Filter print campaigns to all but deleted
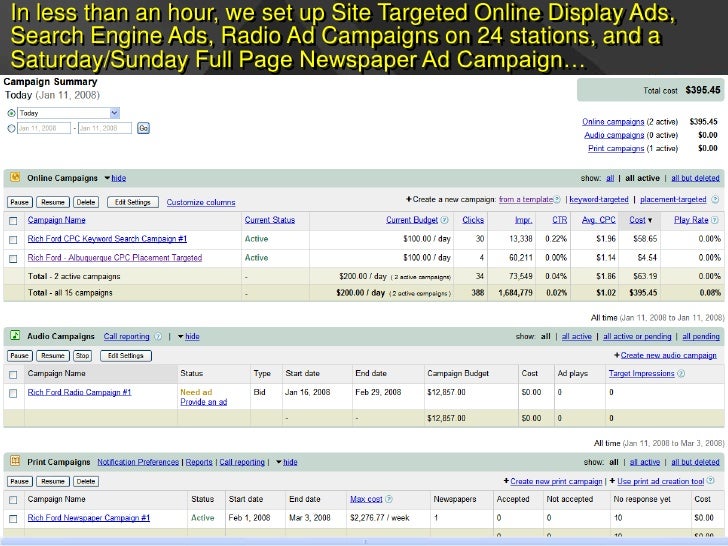The height and width of the screenshot is (546, 728). click(695, 462)
